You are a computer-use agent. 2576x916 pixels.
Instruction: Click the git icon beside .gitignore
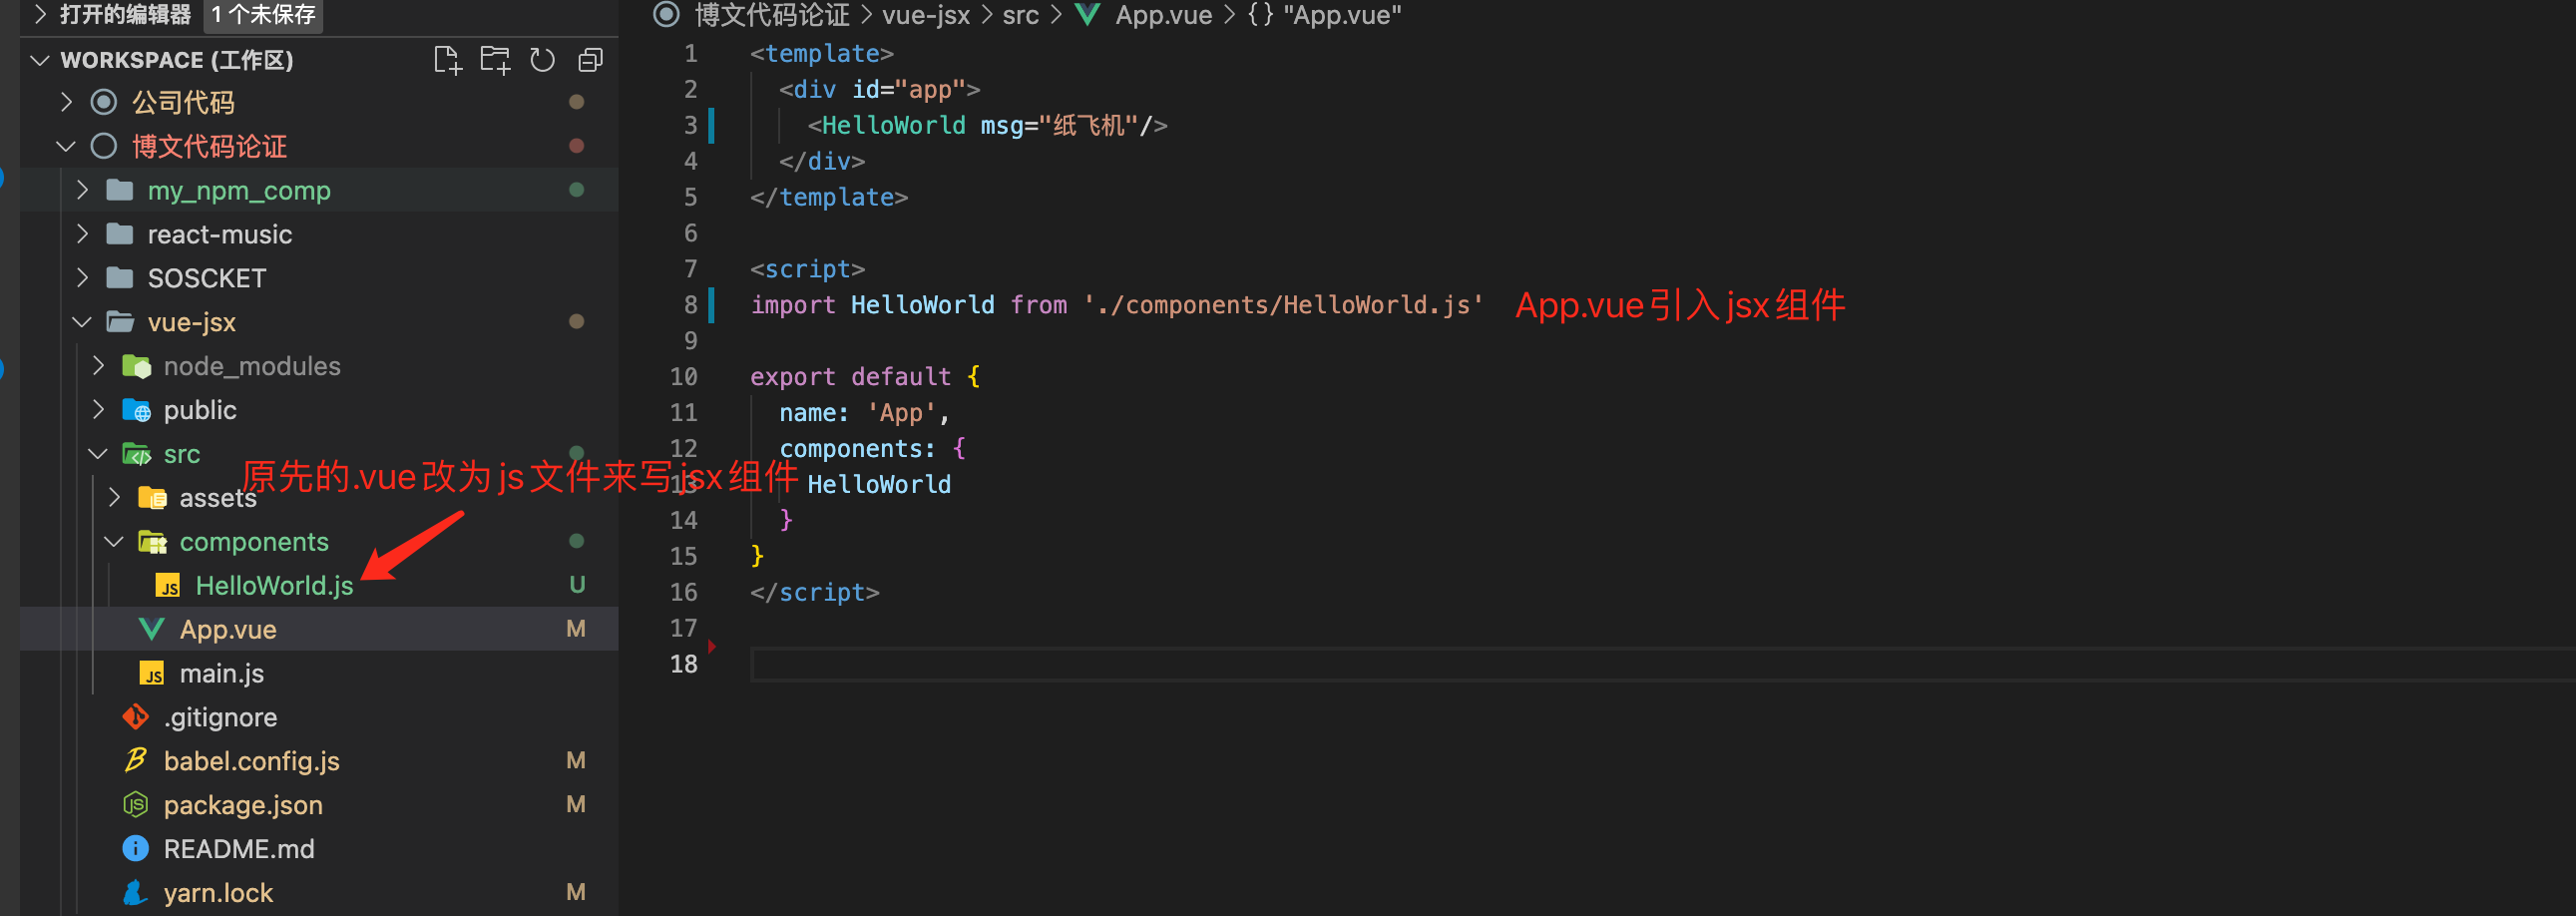pyautogui.click(x=135, y=717)
